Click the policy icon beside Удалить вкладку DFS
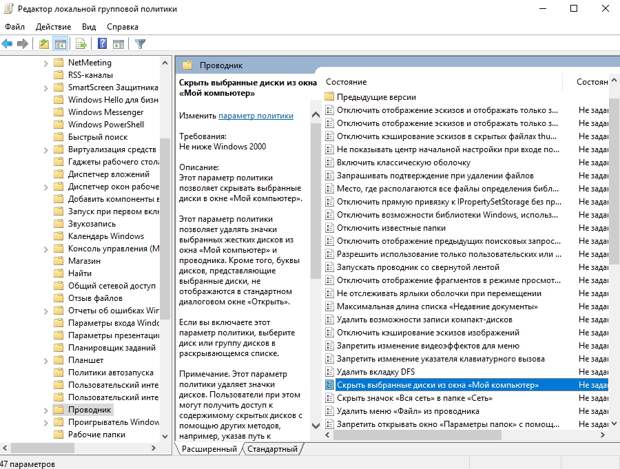 [x=329, y=372]
